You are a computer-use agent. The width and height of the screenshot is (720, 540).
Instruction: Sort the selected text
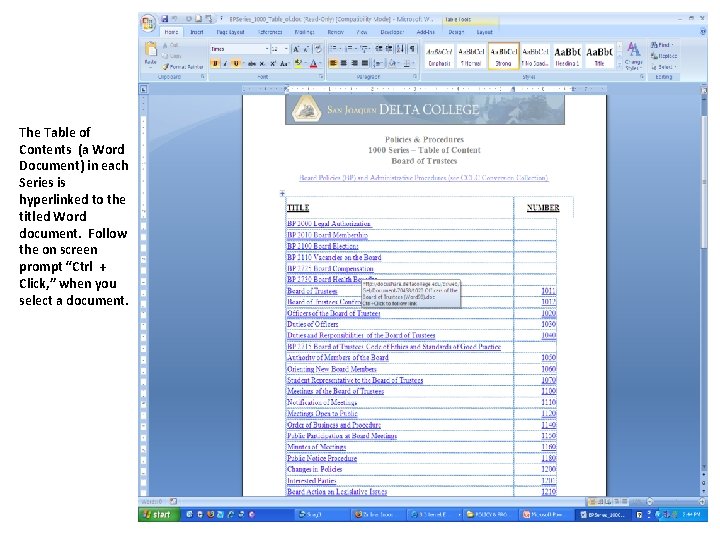(x=400, y=49)
